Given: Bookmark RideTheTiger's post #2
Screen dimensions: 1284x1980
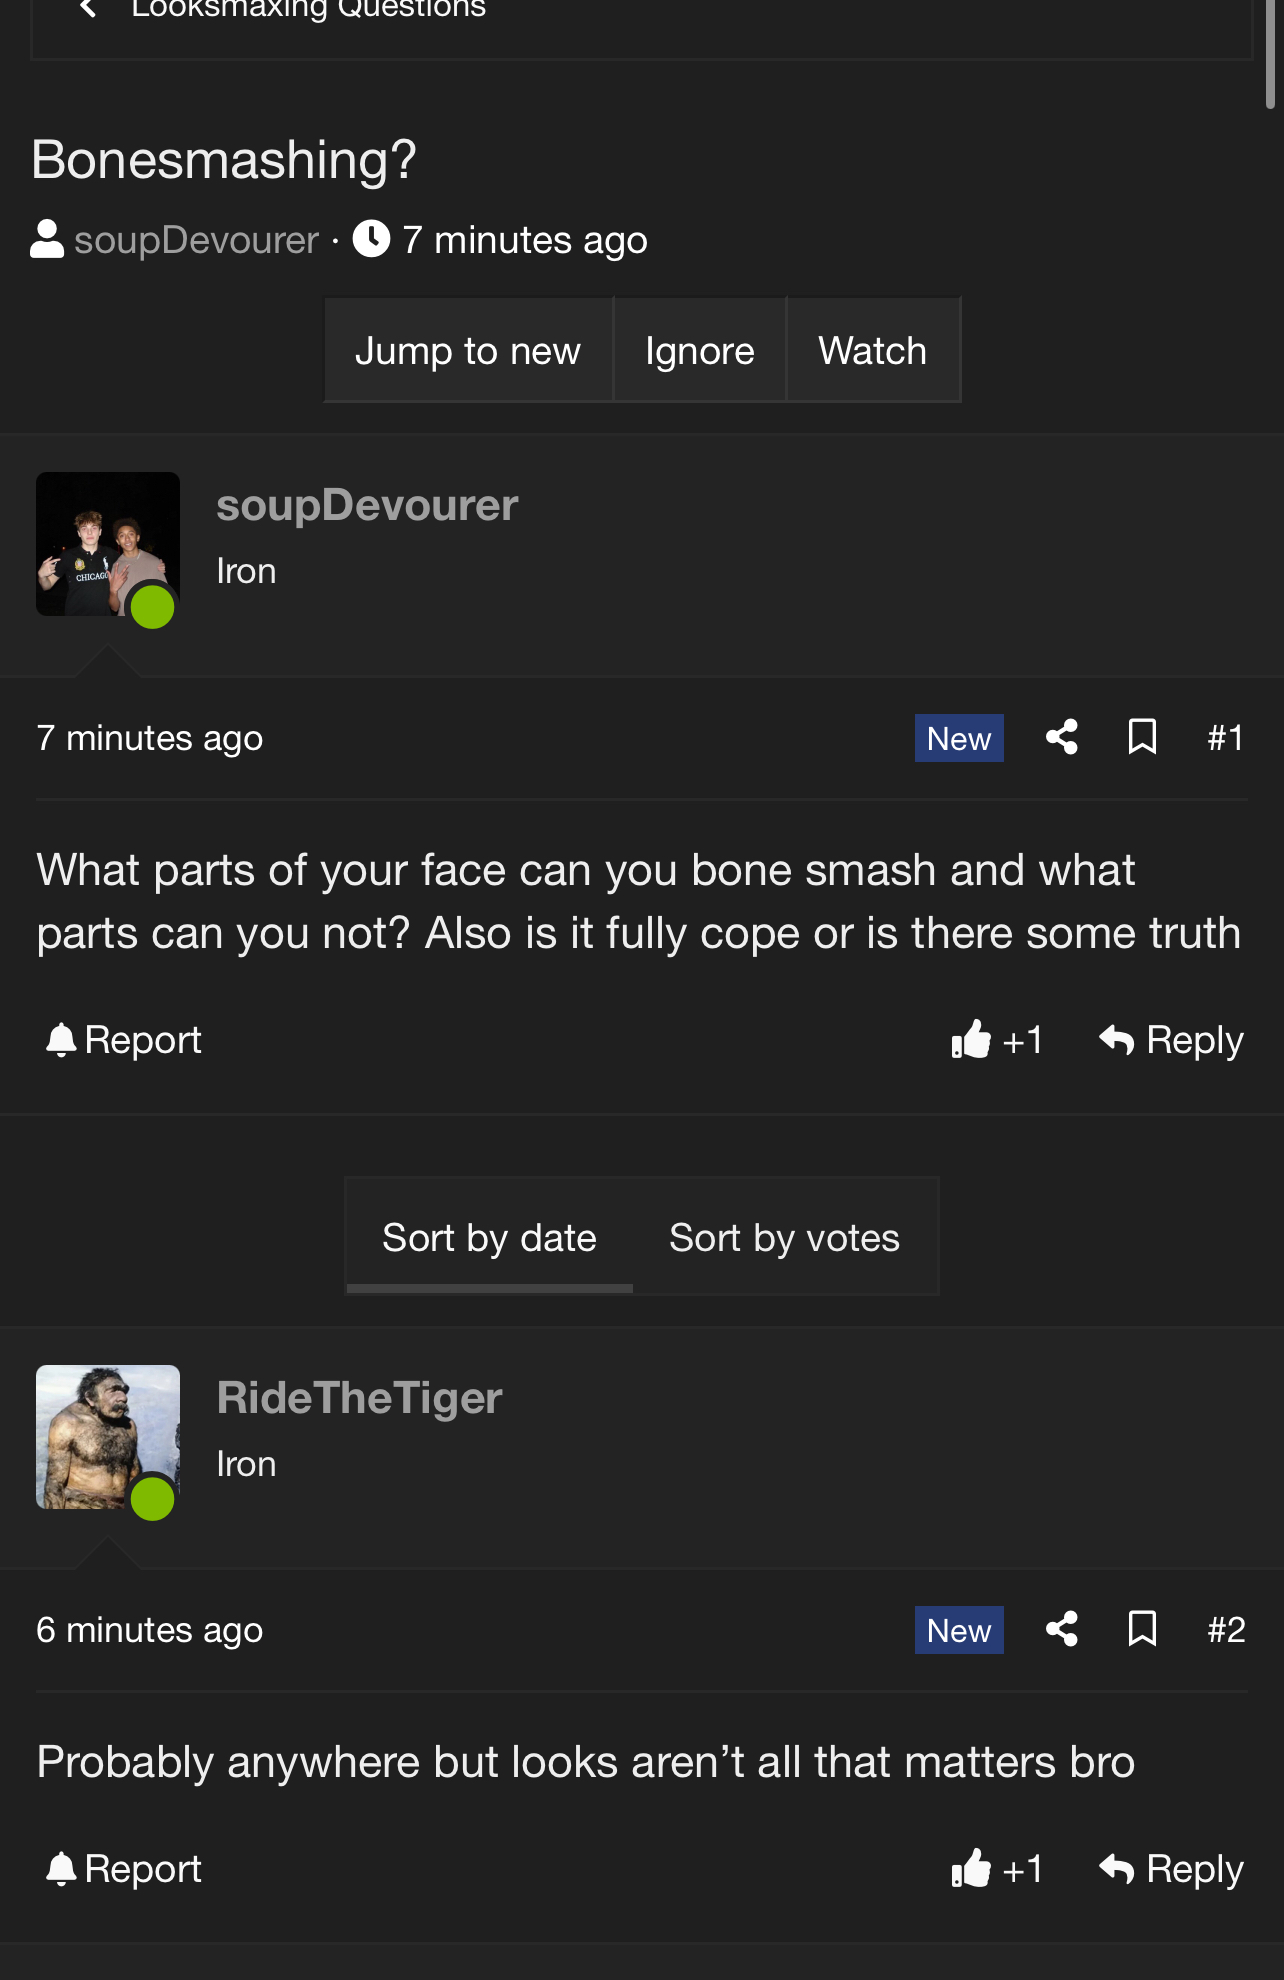Looking at the screenshot, I should click(1142, 1630).
